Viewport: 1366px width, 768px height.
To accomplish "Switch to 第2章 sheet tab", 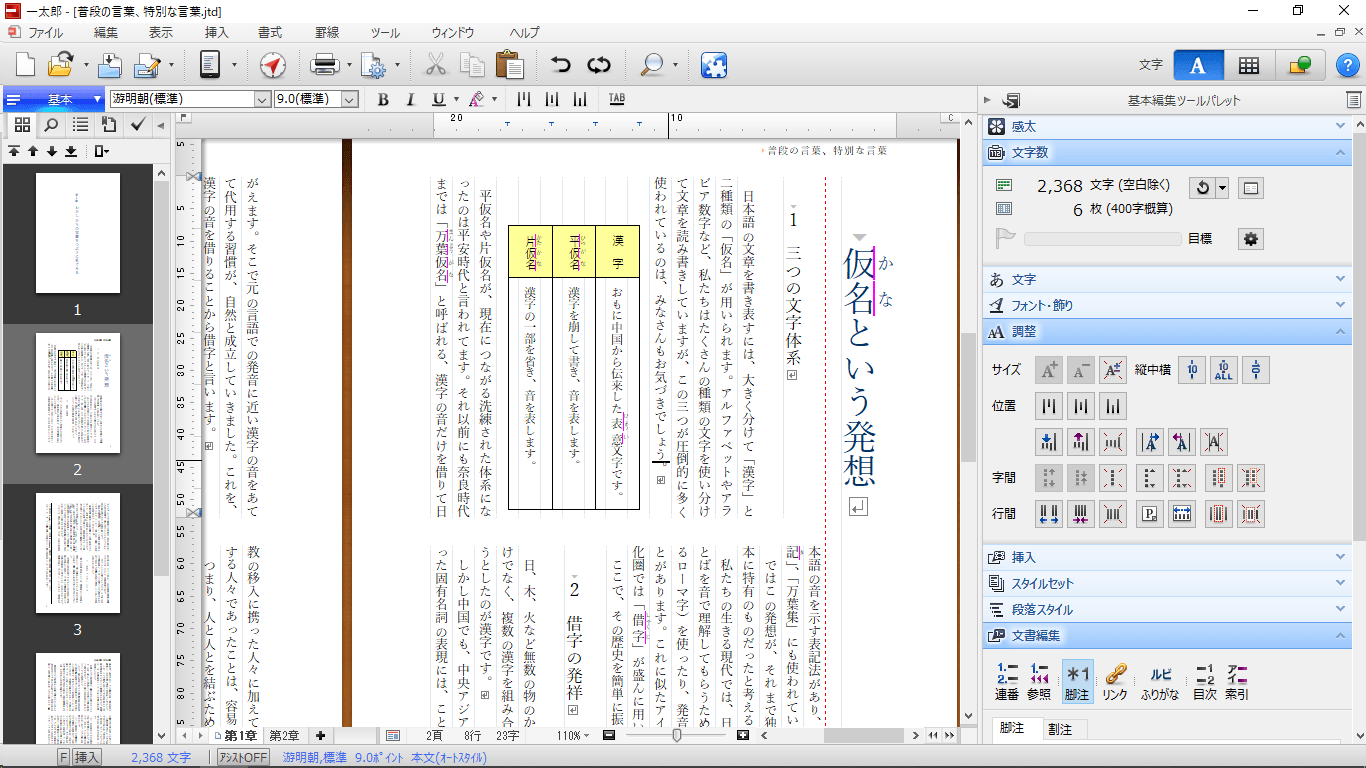I will 284,736.
